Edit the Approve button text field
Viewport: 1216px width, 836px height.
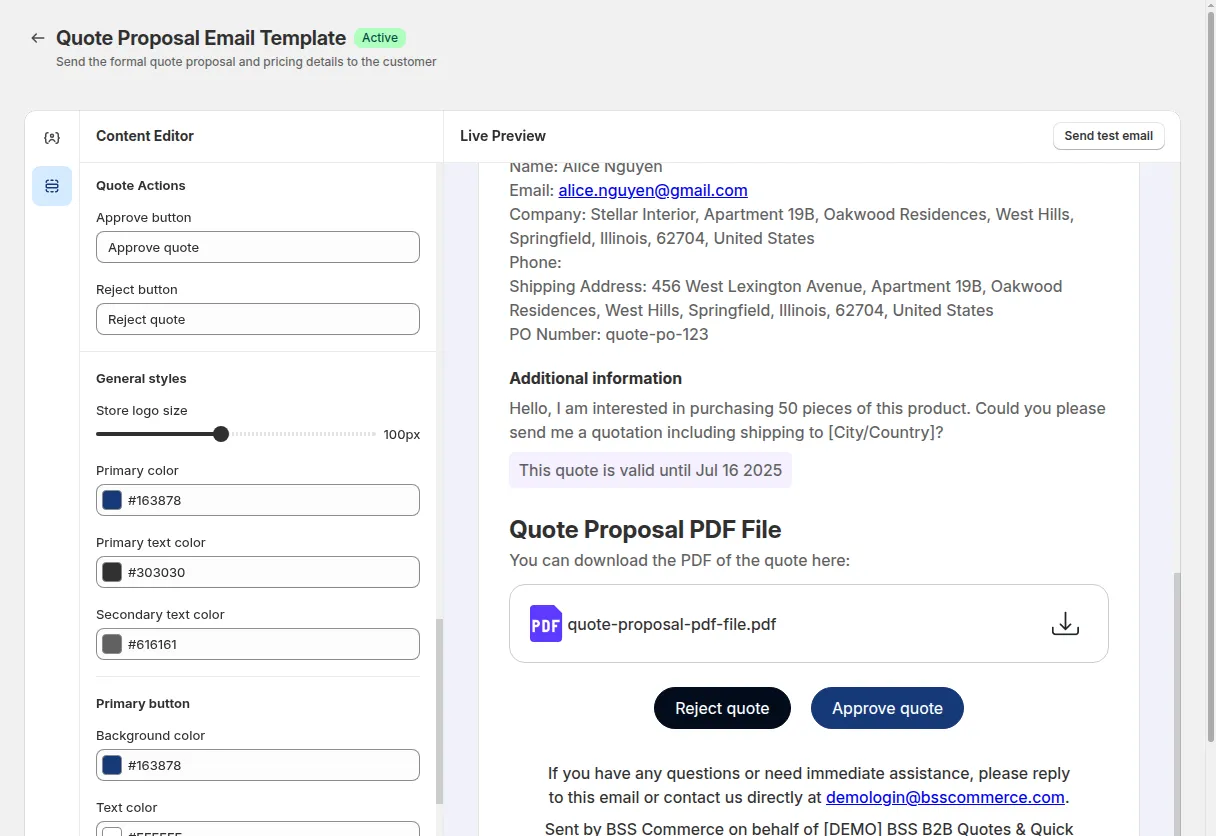pyautogui.click(x=258, y=247)
